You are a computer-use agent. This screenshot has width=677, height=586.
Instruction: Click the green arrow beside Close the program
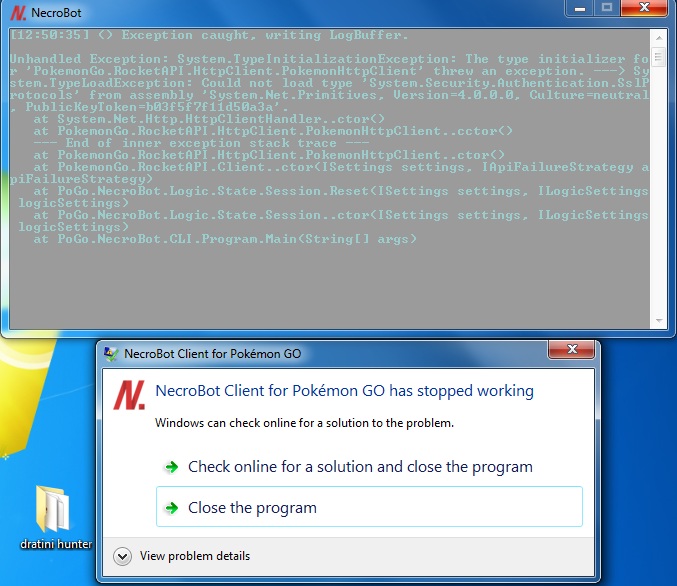[x=171, y=507]
